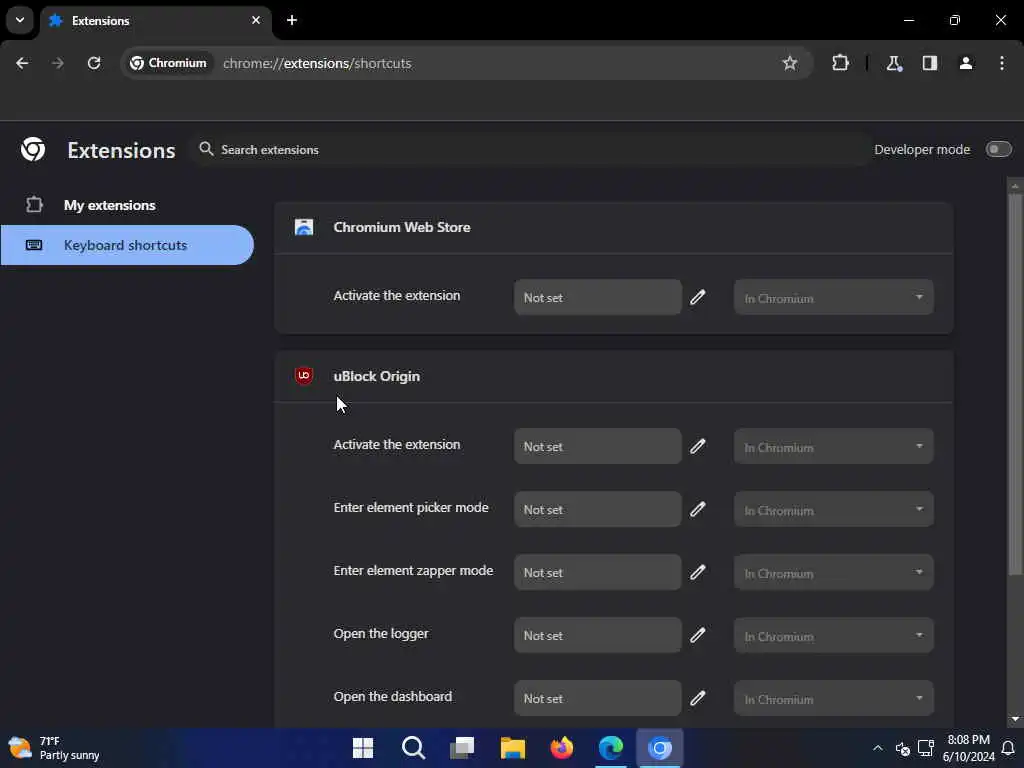Launch Firefox from the taskbar
This screenshot has width=1024, height=768.
pyautogui.click(x=562, y=748)
